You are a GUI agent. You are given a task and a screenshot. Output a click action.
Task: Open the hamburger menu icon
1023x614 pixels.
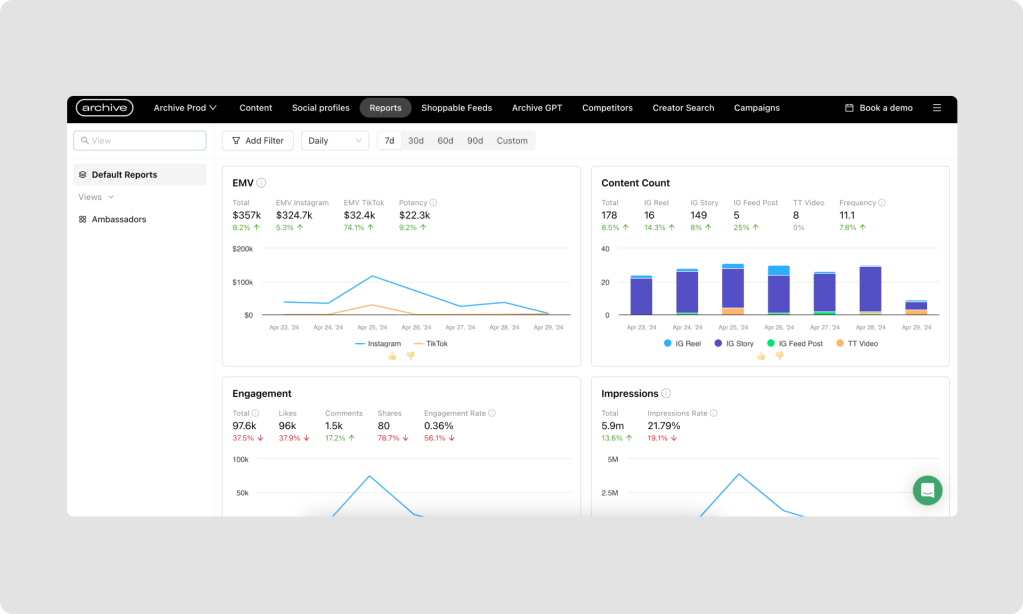pyautogui.click(x=937, y=108)
